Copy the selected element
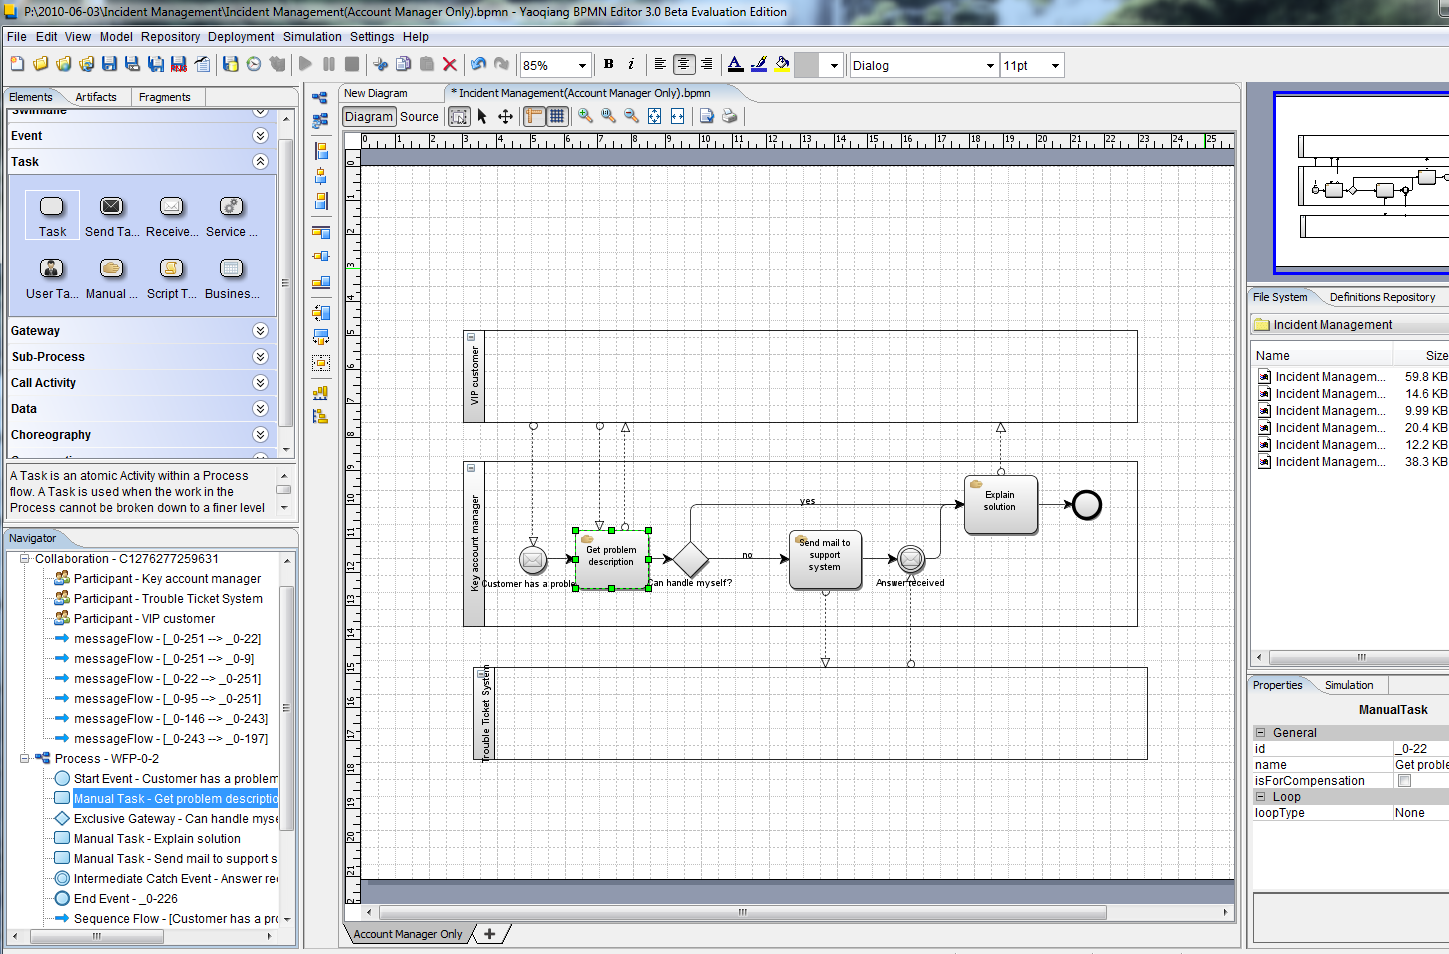 pyautogui.click(x=403, y=64)
